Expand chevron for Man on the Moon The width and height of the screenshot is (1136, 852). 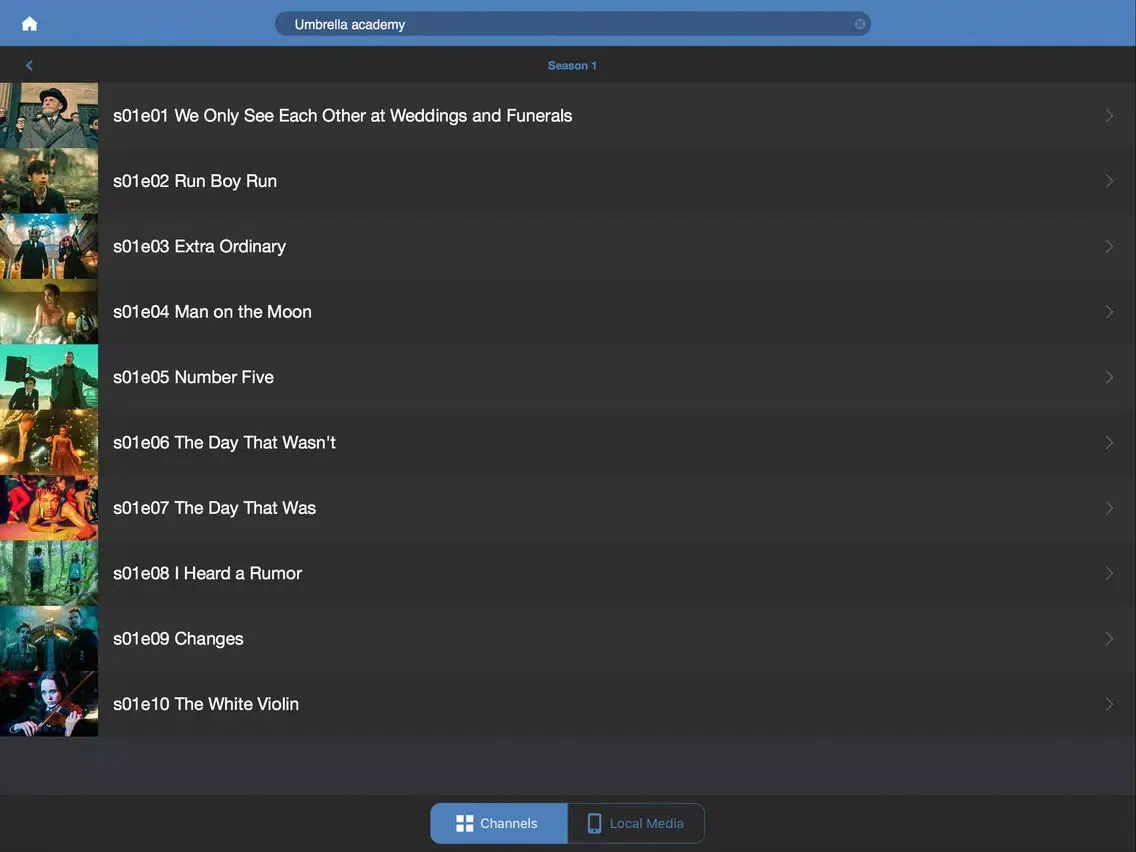tap(1109, 312)
